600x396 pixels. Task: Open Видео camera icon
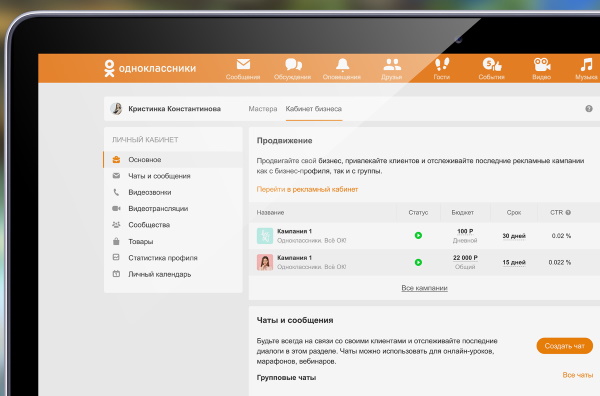542,64
